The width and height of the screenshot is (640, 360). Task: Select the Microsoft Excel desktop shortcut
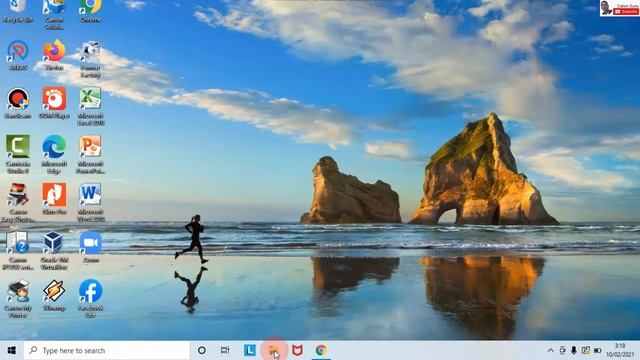point(91,107)
